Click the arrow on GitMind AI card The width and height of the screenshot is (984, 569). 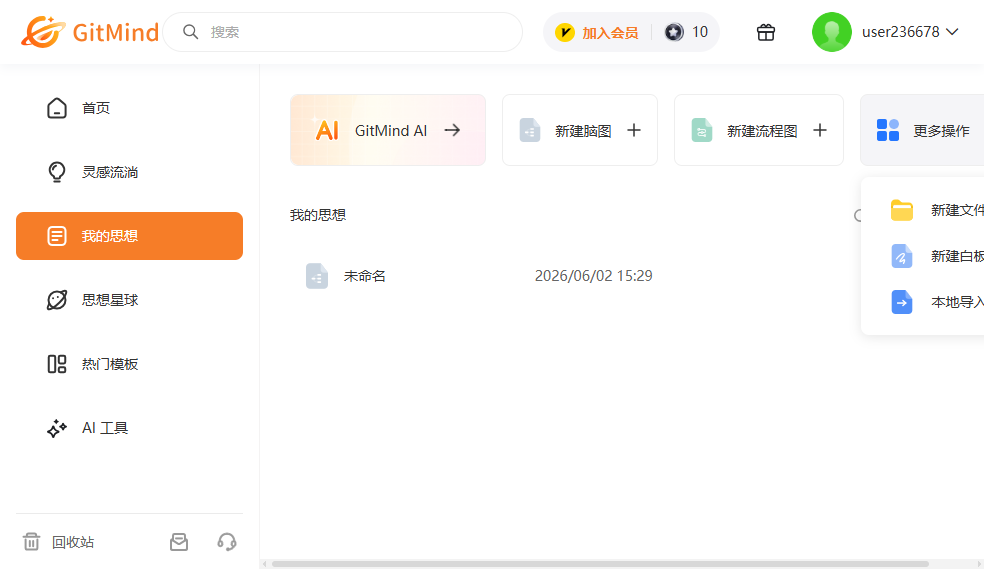point(452,130)
